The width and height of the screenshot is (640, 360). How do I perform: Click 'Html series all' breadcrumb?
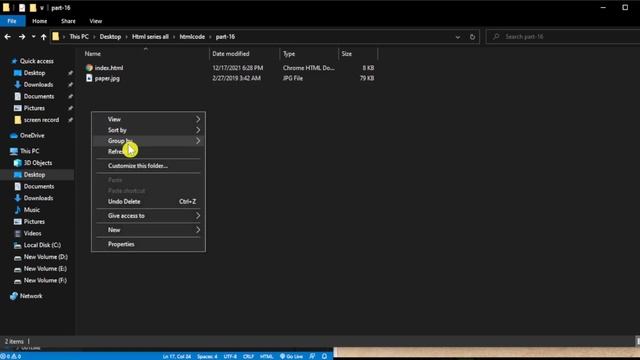[150, 37]
